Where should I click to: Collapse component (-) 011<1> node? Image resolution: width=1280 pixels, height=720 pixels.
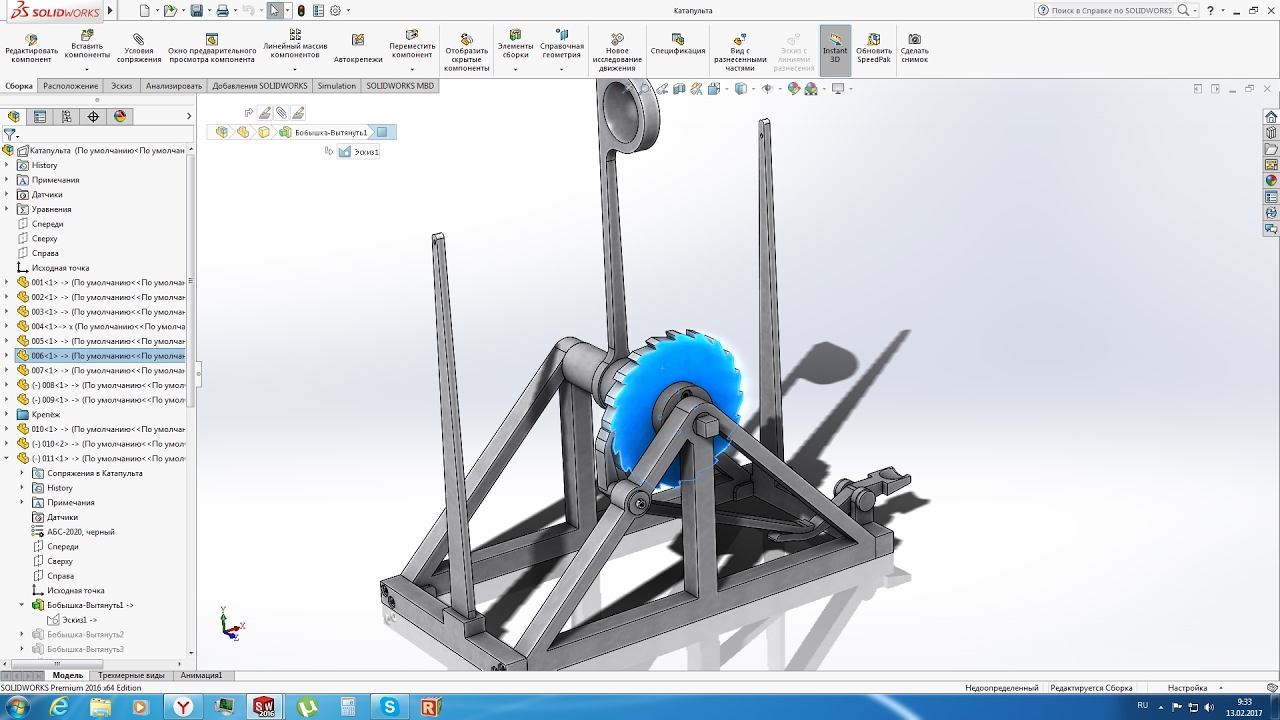(x=7, y=458)
